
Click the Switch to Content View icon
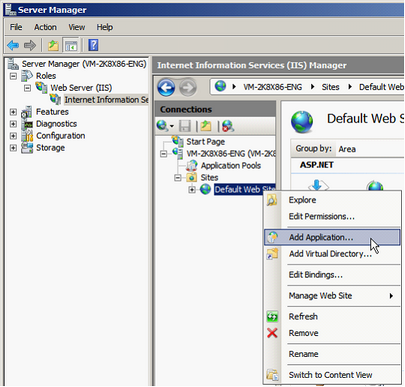pyautogui.click(x=272, y=375)
